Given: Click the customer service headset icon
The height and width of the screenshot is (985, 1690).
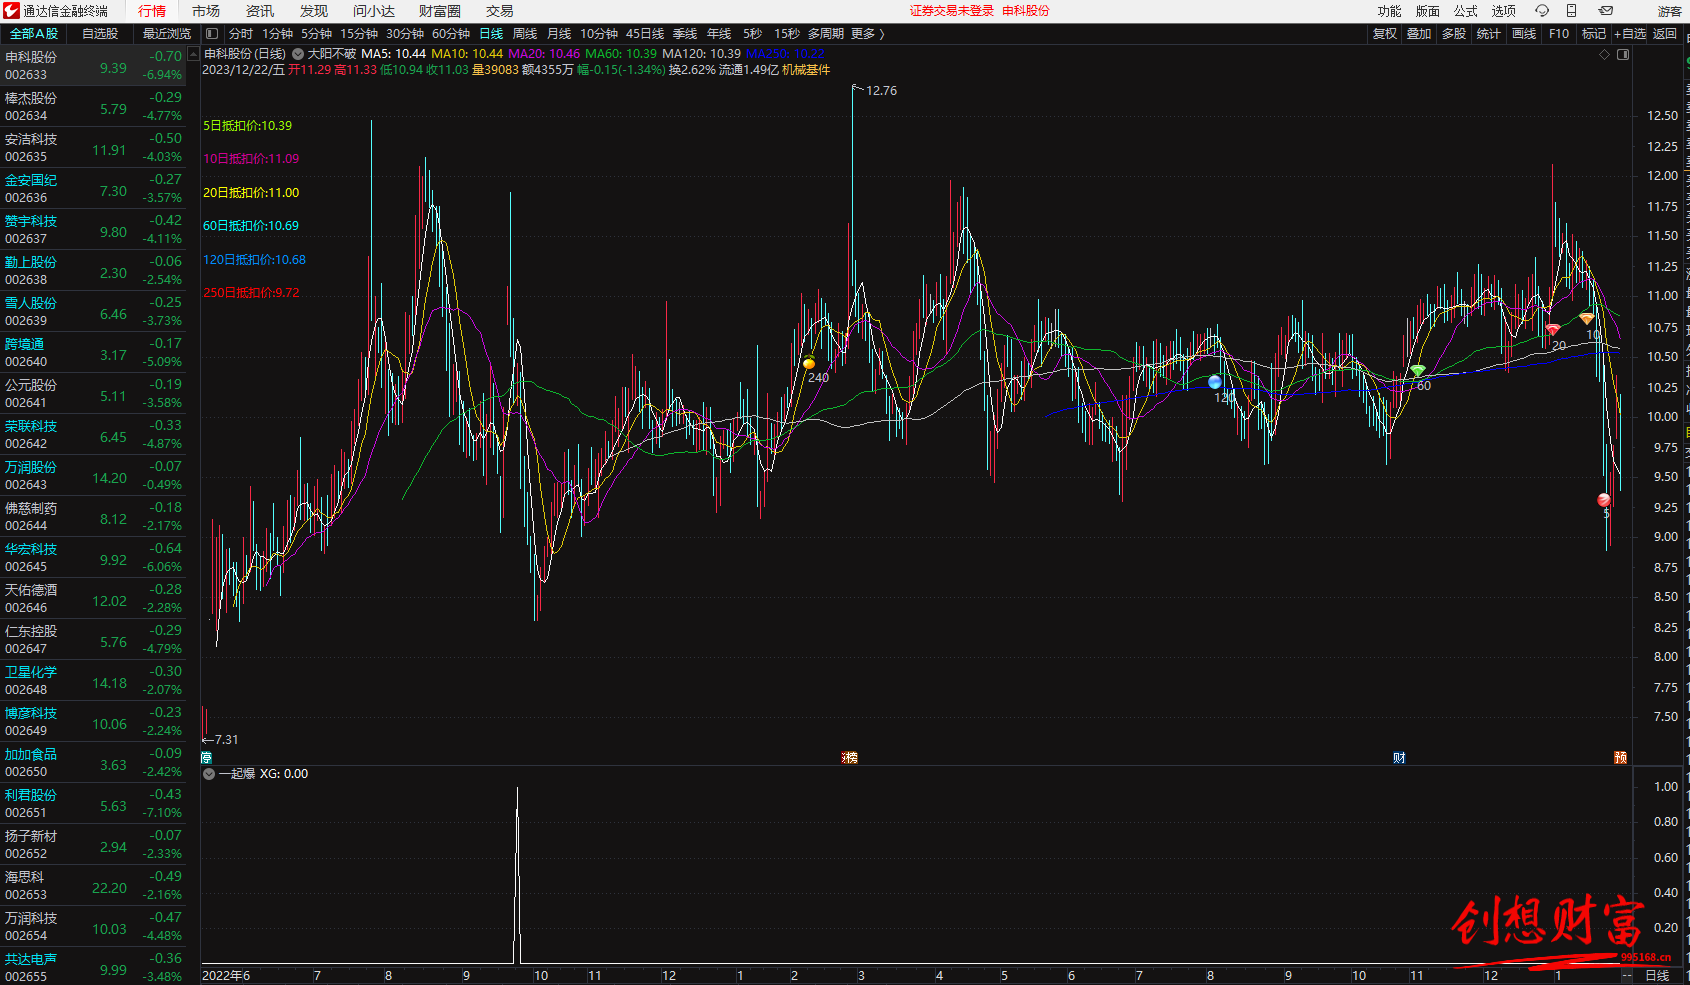Looking at the screenshot, I should pos(1542,11).
